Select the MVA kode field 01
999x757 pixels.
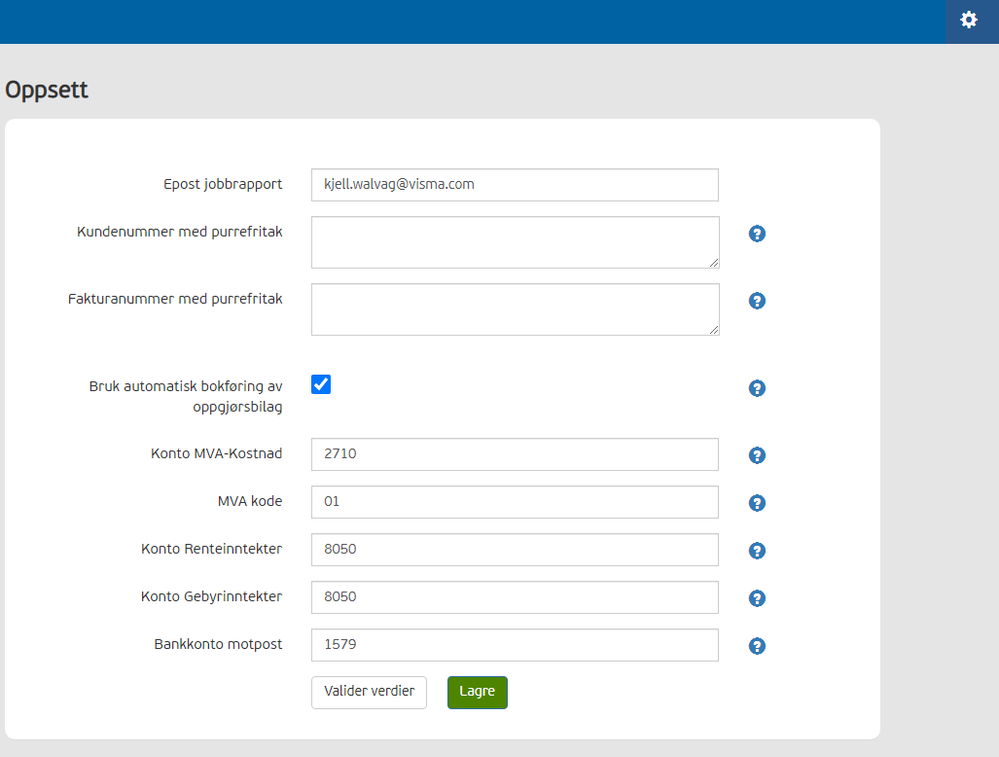(515, 502)
